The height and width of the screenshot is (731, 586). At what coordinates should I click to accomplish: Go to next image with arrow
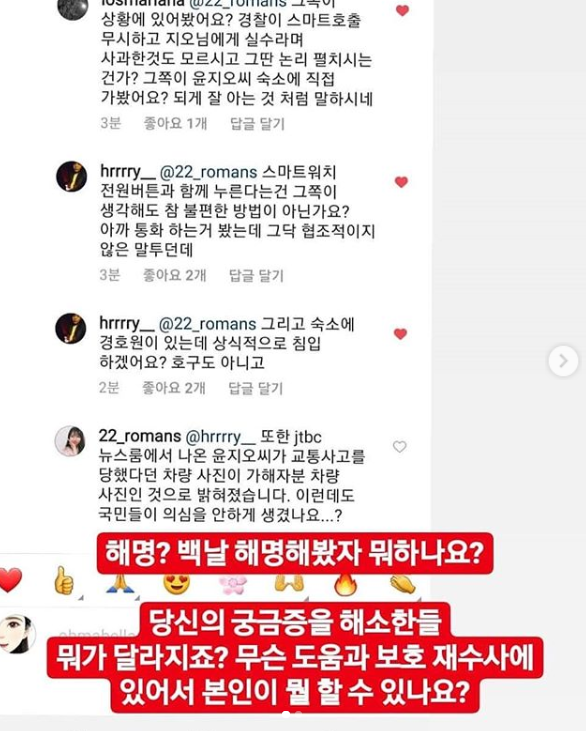point(563,360)
